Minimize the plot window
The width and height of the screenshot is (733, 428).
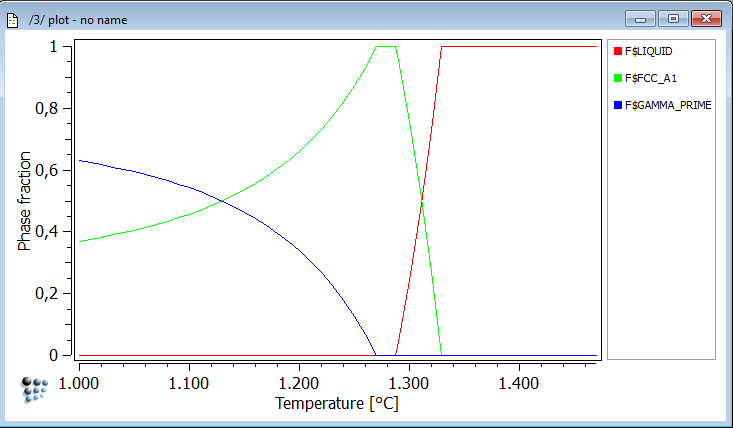[x=640, y=18]
